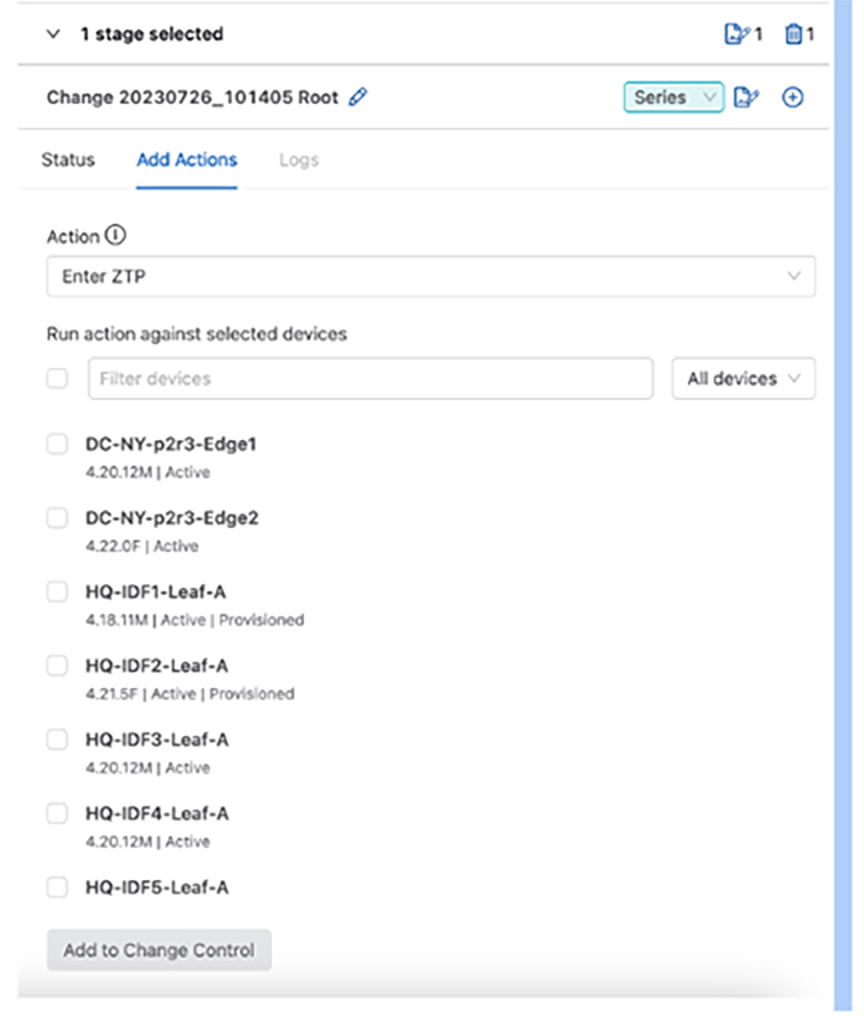The width and height of the screenshot is (864, 1016).
Task: Check the HQ-IDF4-Leaf-A device checkbox
Action: coord(57,814)
